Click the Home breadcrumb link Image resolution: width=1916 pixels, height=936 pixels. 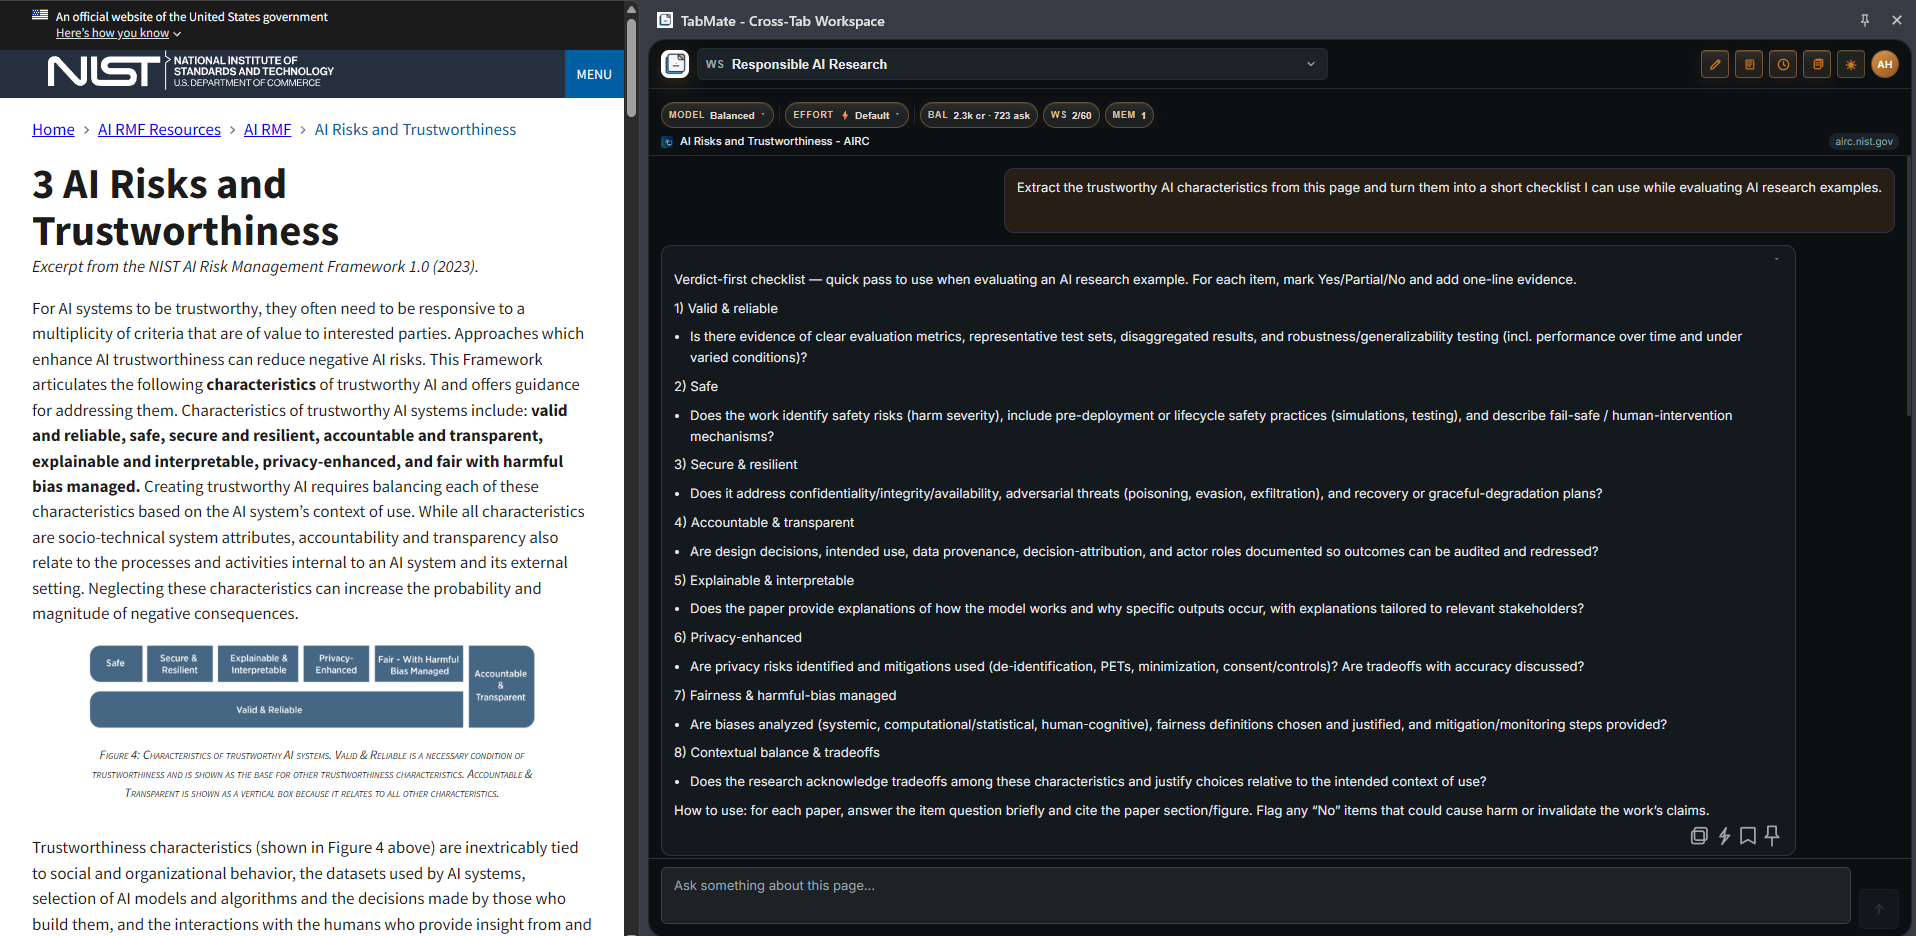[x=53, y=130]
